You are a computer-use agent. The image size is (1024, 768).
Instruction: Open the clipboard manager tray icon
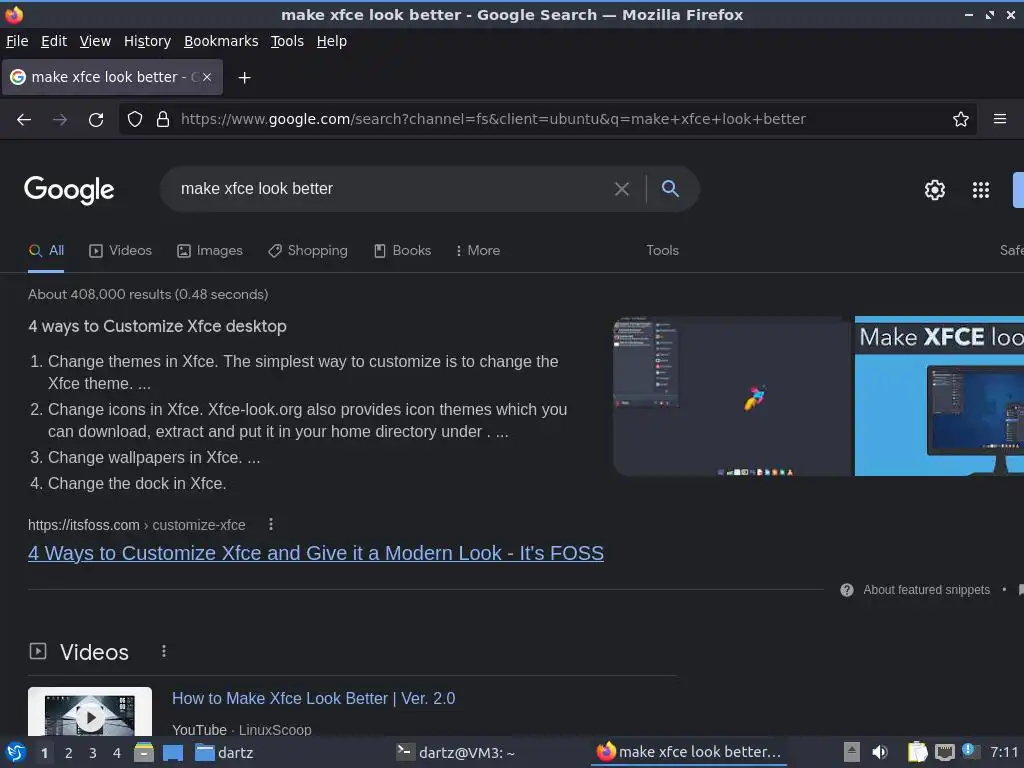tap(917, 752)
